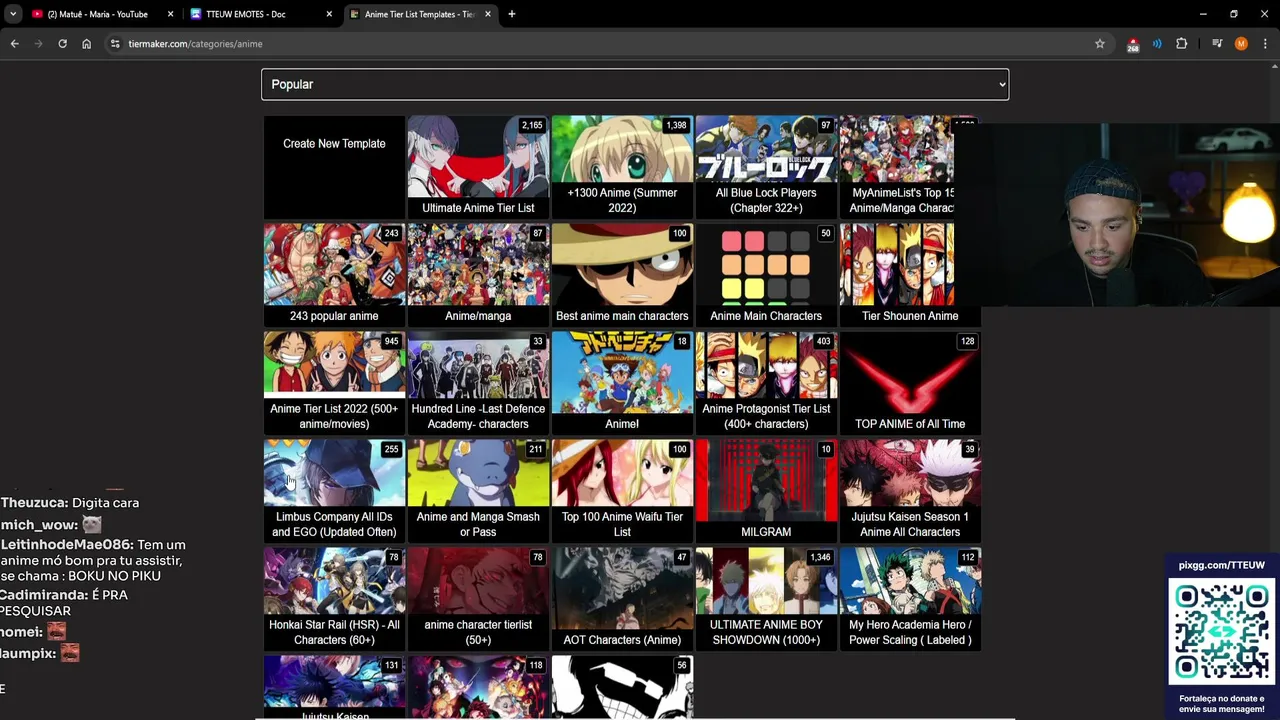Open My Hero Academia Power Scaling template
The image size is (1280, 720).
point(910,599)
